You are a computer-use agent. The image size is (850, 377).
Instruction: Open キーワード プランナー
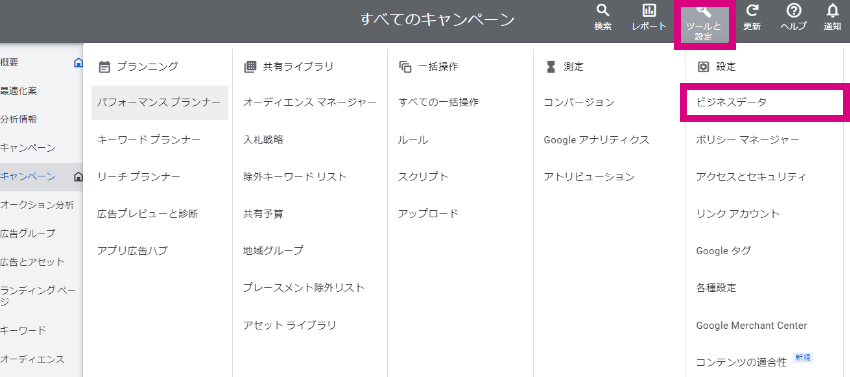[149, 140]
